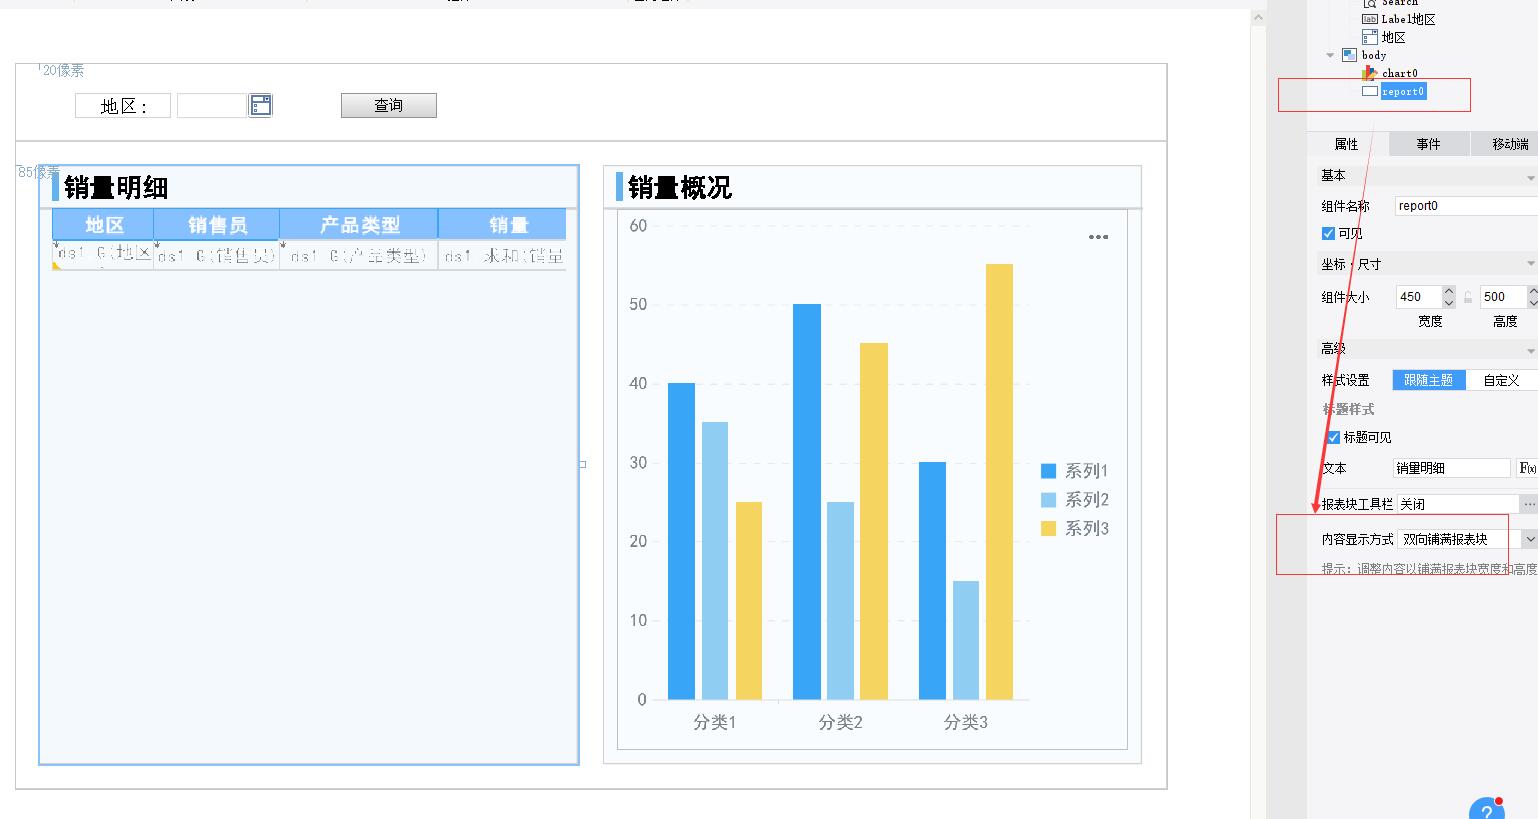This screenshot has width=1538, height=819.
Task: Click the report0 block icon in tree
Action: (1370, 91)
